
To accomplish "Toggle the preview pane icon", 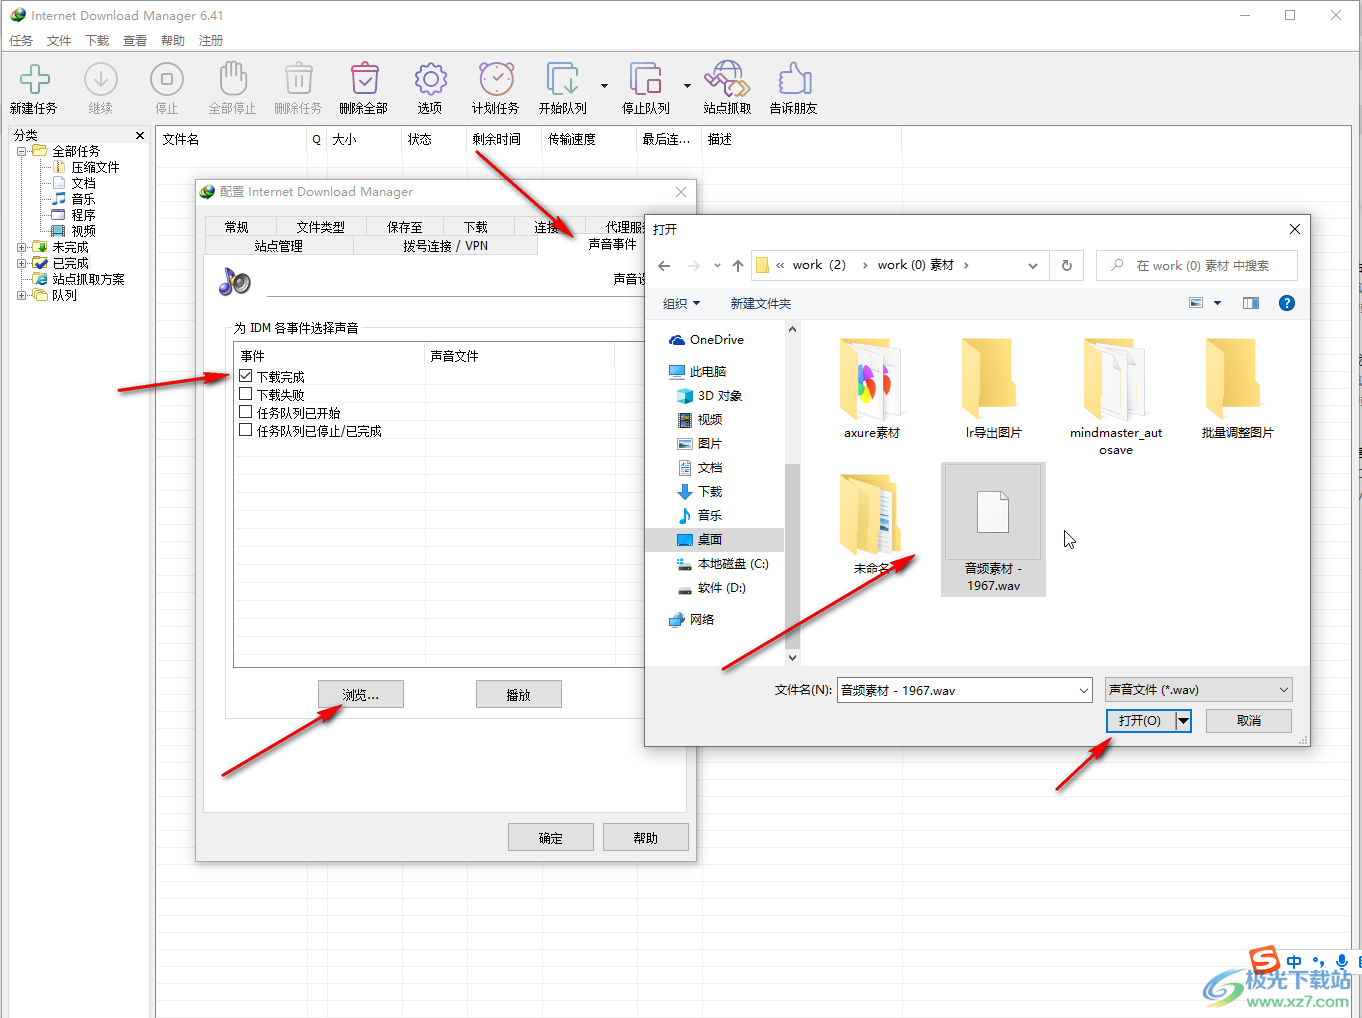I will pyautogui.click(x=1251, y=303).
